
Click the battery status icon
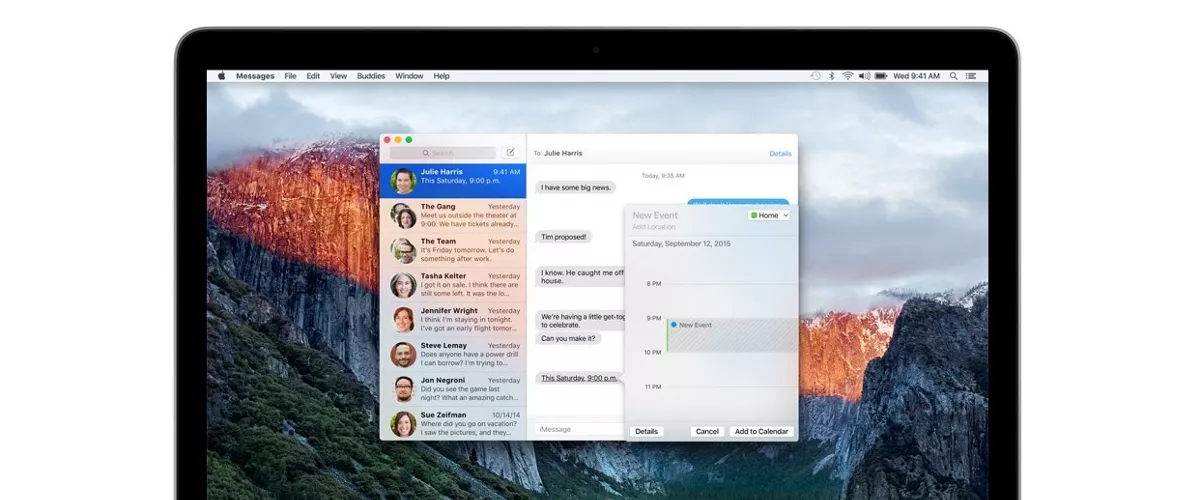pos(881,76)
